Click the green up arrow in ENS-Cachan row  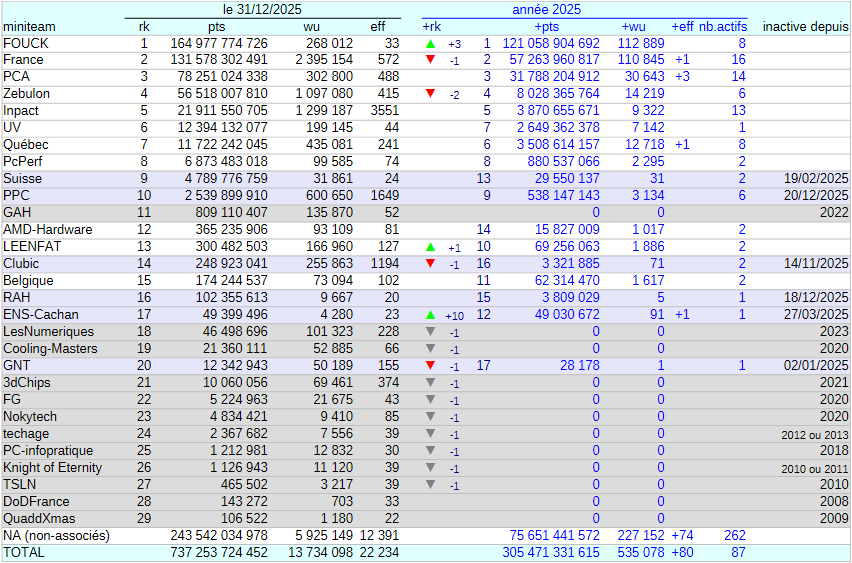pyautogui.click(x=430, y=315)
